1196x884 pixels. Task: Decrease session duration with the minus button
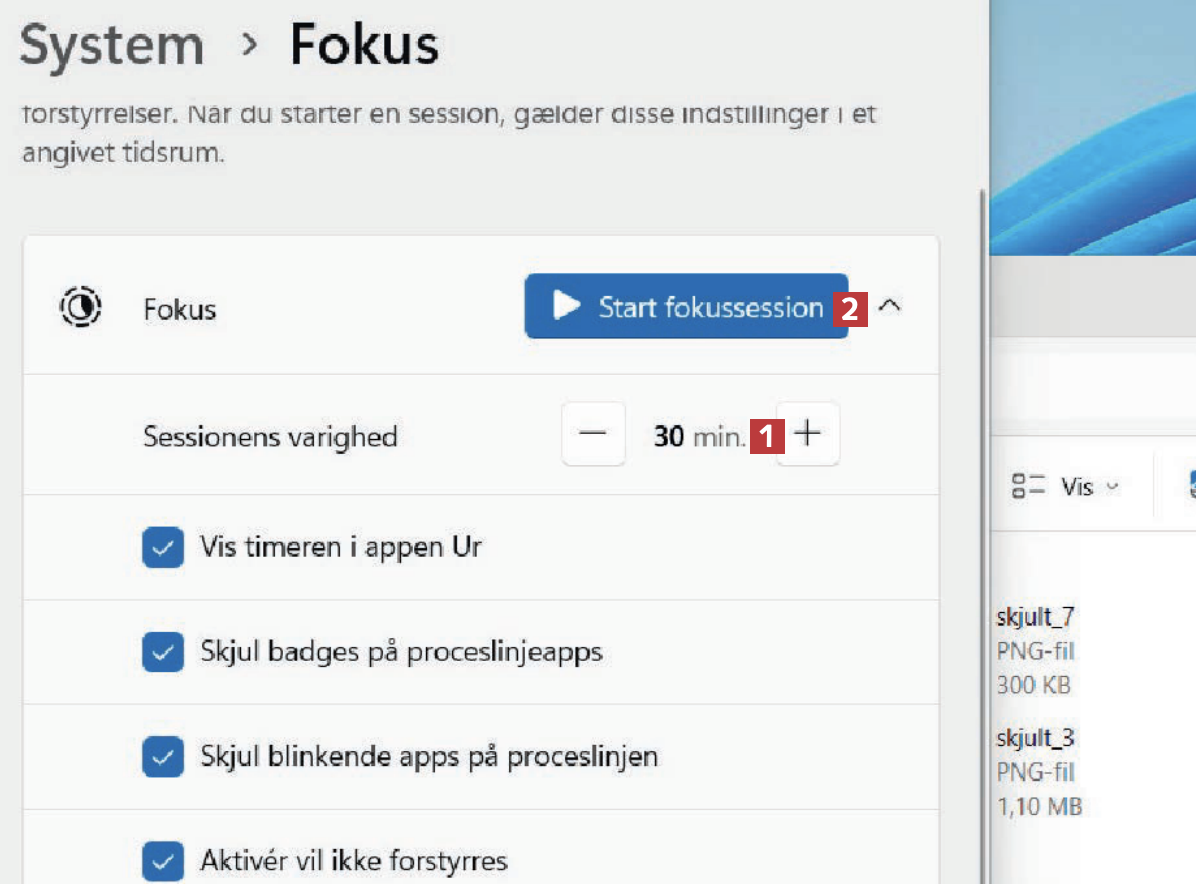click(593, 435)
